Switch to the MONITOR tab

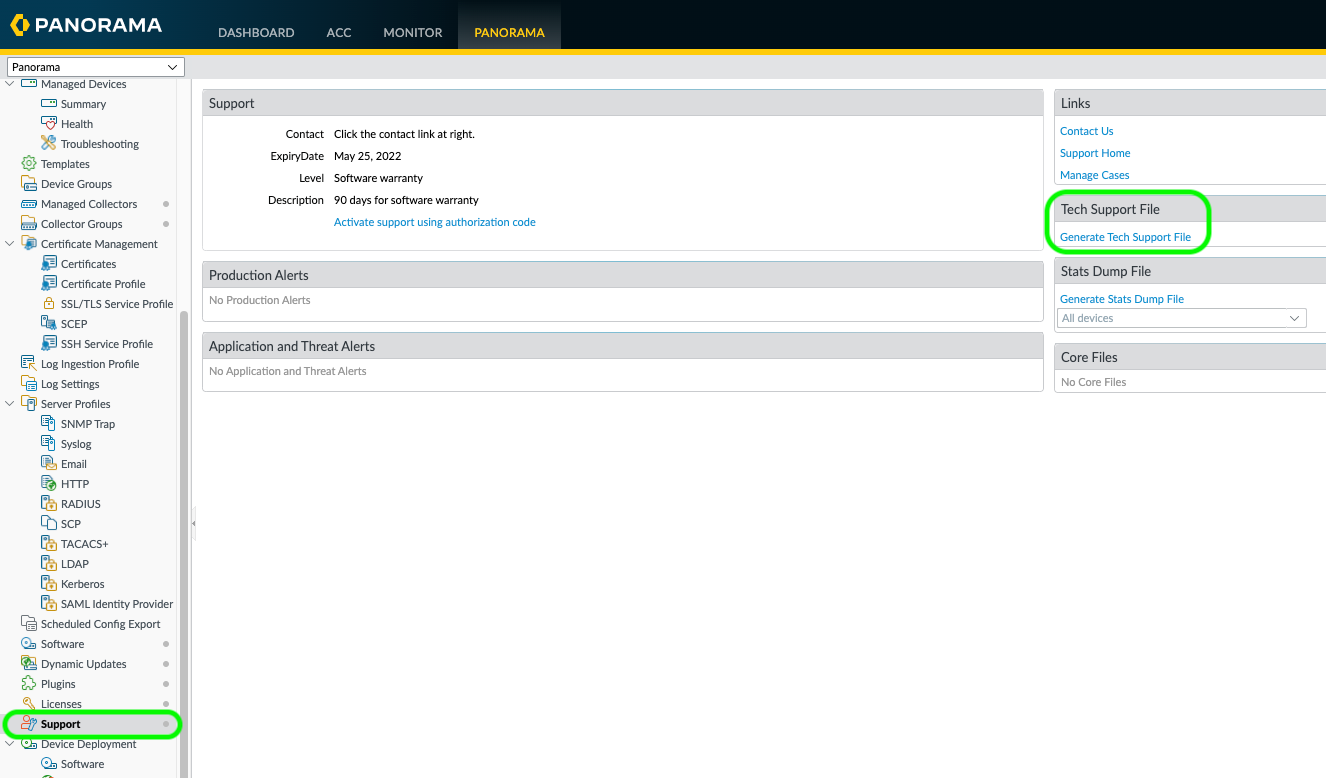pyautogui.click(x=413, y=33)
